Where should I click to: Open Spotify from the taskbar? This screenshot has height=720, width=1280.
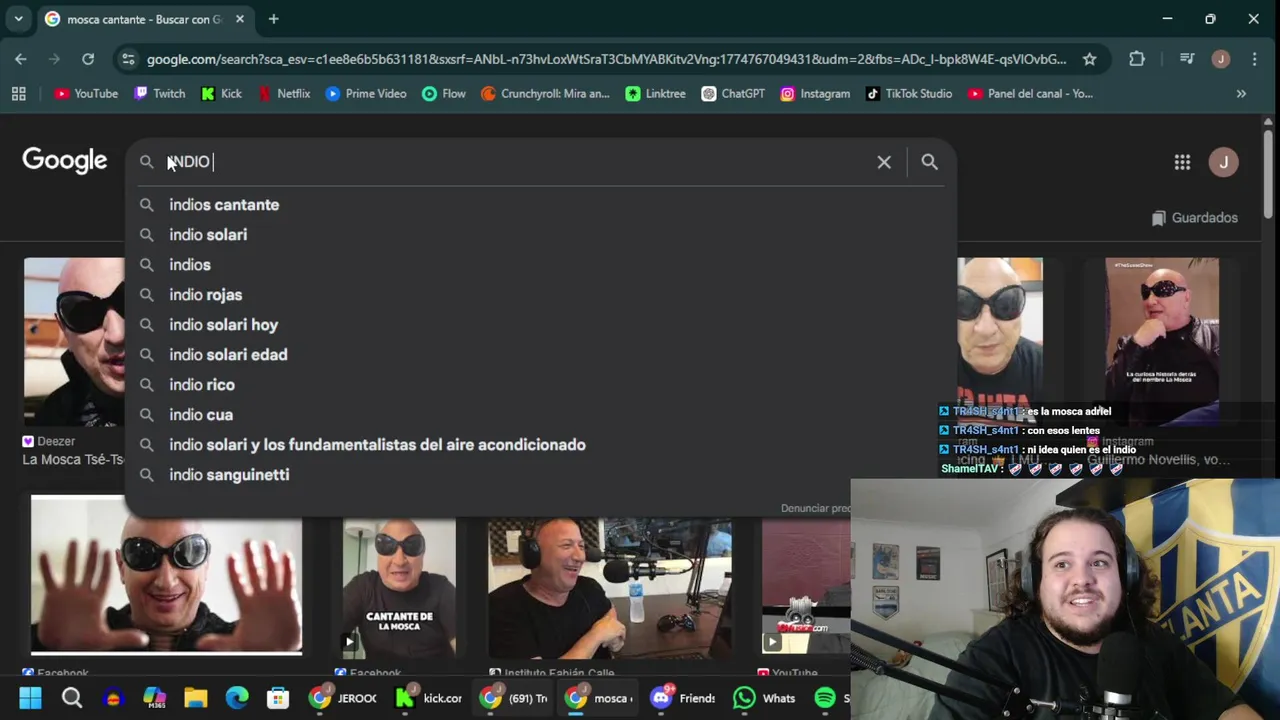click(x=830, y=698)
